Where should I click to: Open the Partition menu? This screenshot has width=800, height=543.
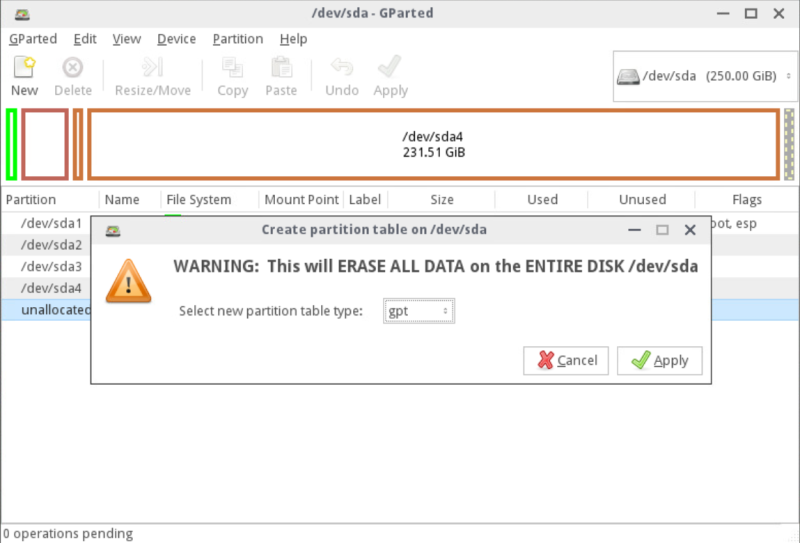tap(237, 39)
